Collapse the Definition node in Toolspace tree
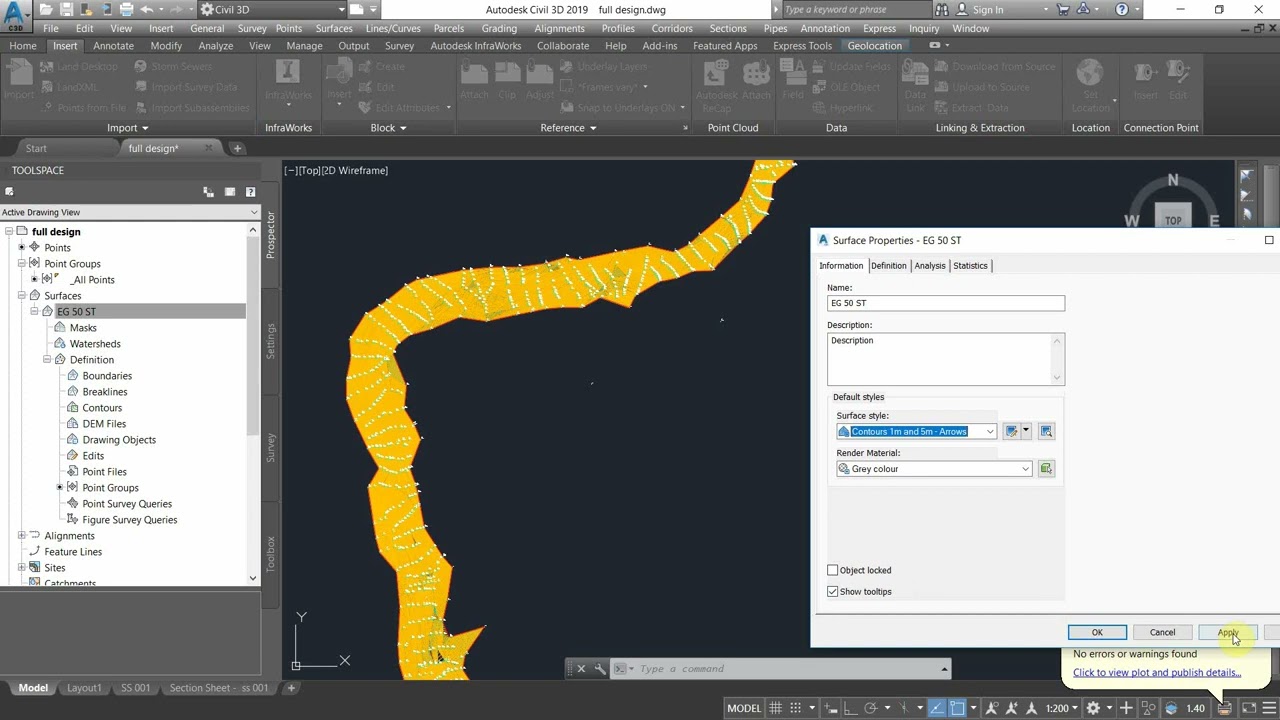This screenshot has width=1280, height=720. click(x=47, y=360)
